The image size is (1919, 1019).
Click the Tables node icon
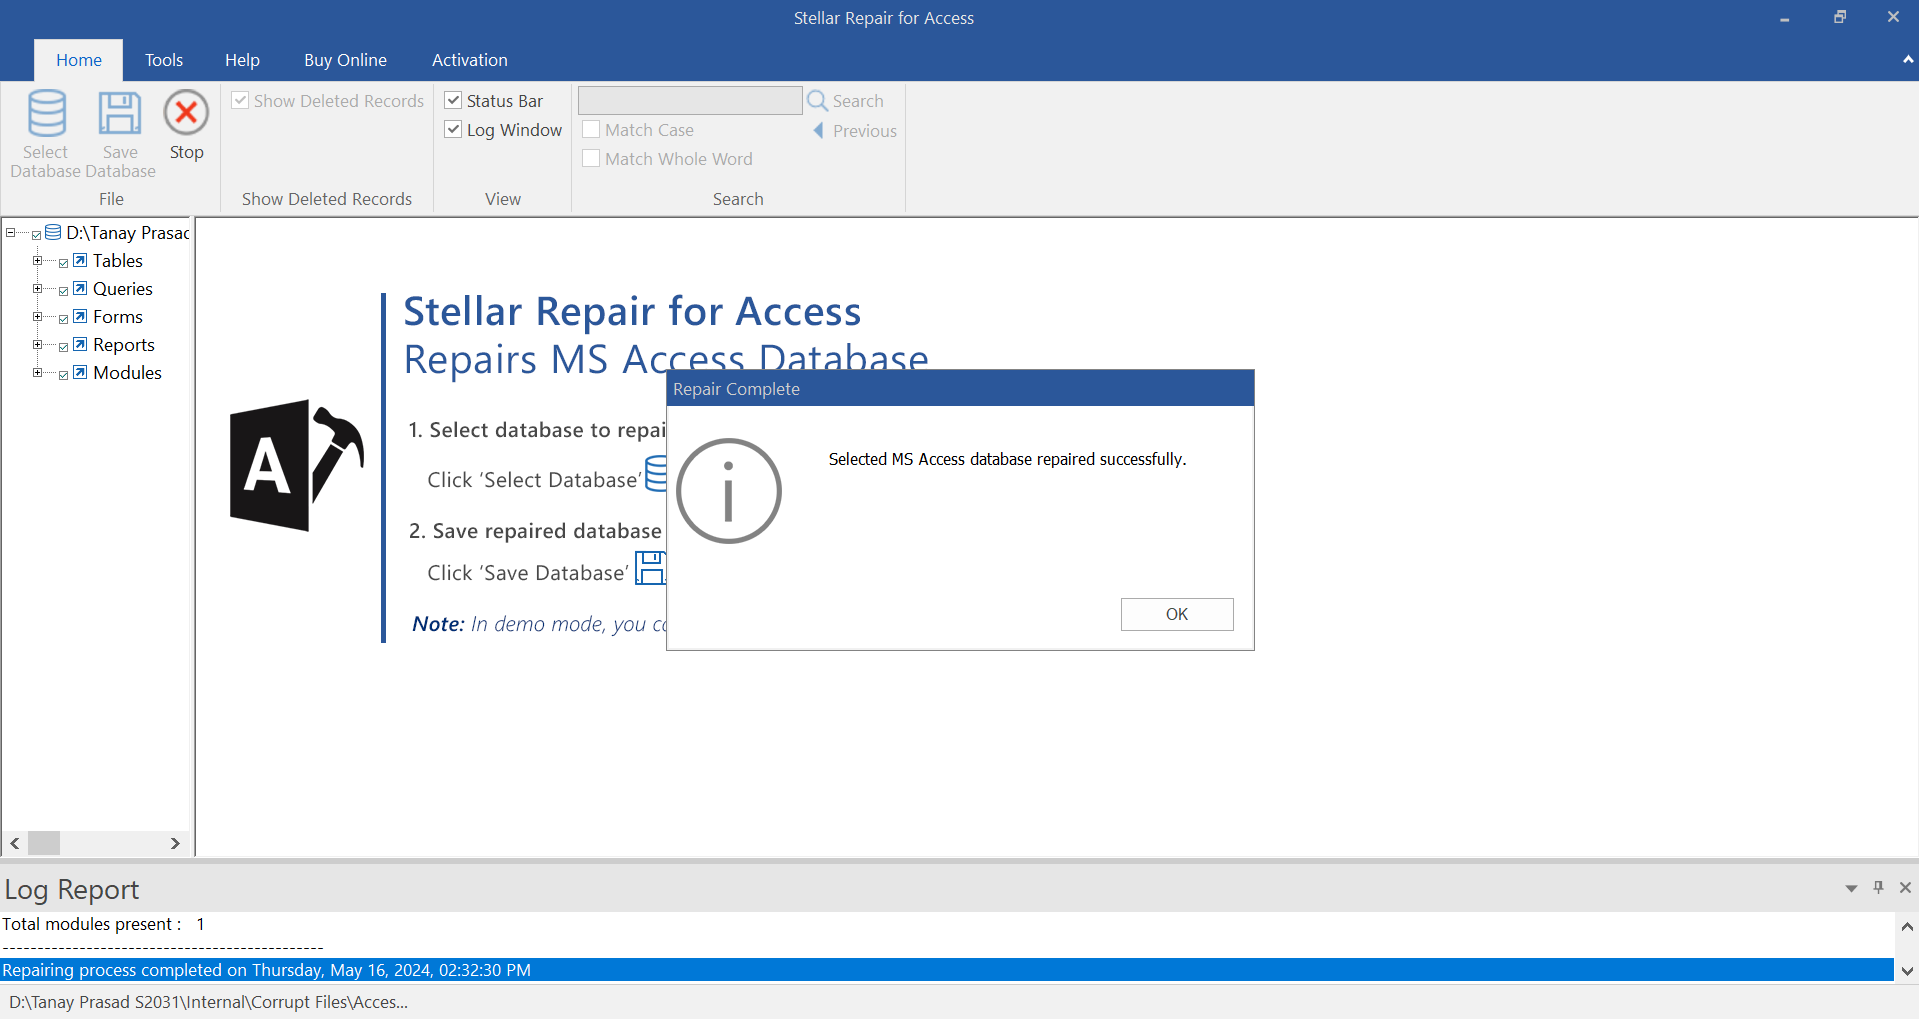pyautogui.click(x=80, y=260)
